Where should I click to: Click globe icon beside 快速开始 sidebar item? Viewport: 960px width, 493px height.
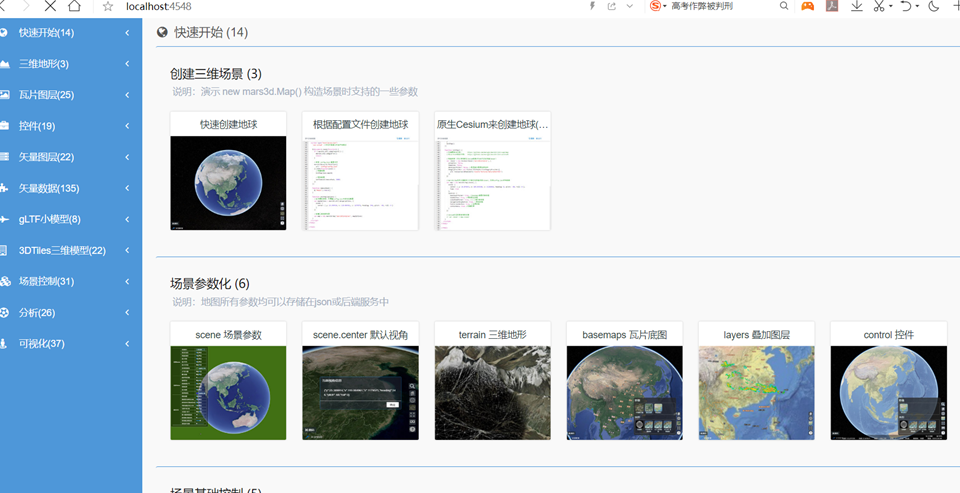pyautogui.click(x=4, y=32)
